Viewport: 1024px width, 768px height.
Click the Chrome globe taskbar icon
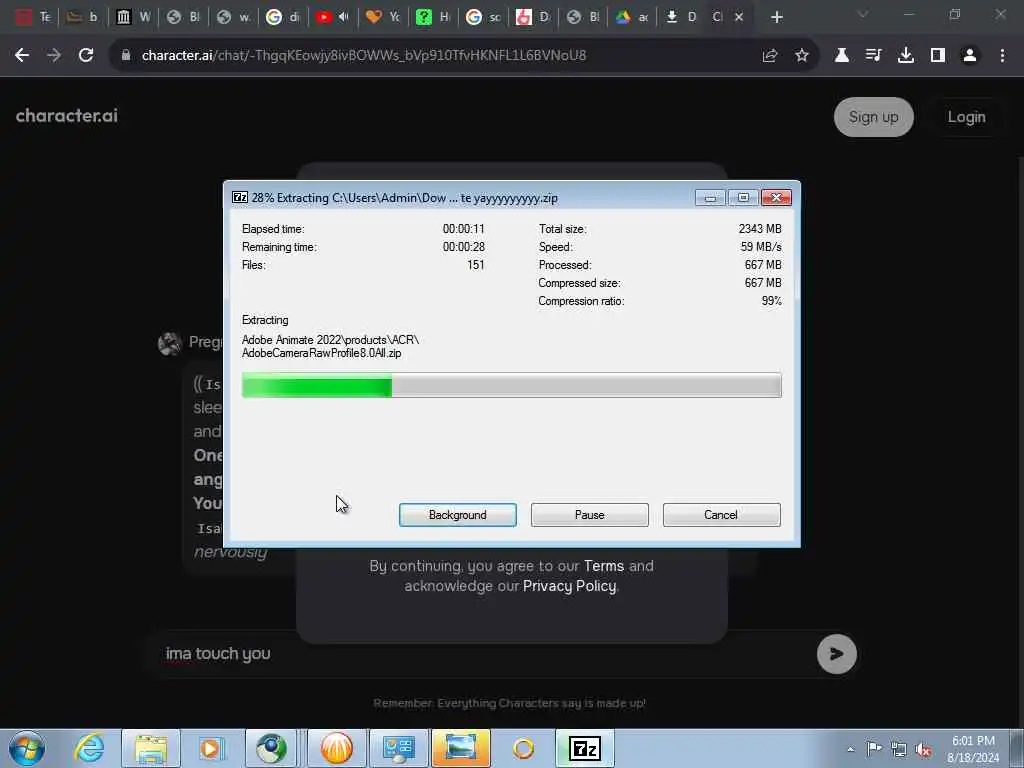pos(272,748)
